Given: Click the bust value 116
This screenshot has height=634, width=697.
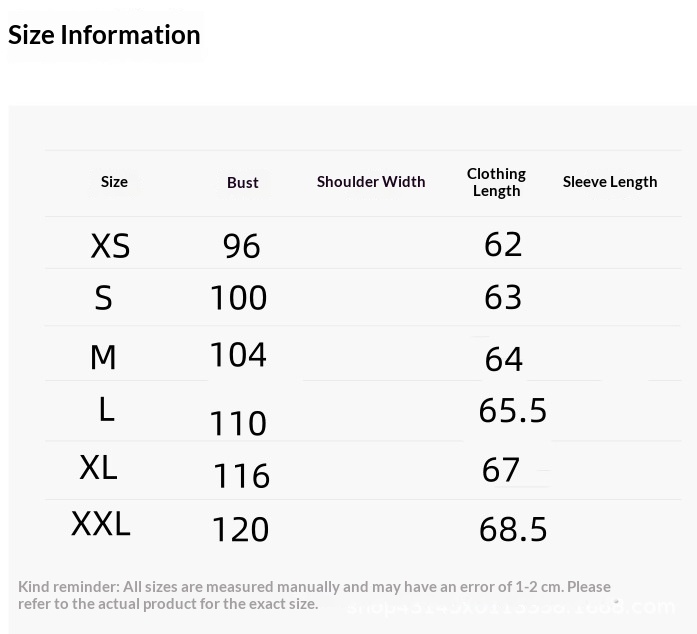Looking at the screenshot, I should (241, 476).
